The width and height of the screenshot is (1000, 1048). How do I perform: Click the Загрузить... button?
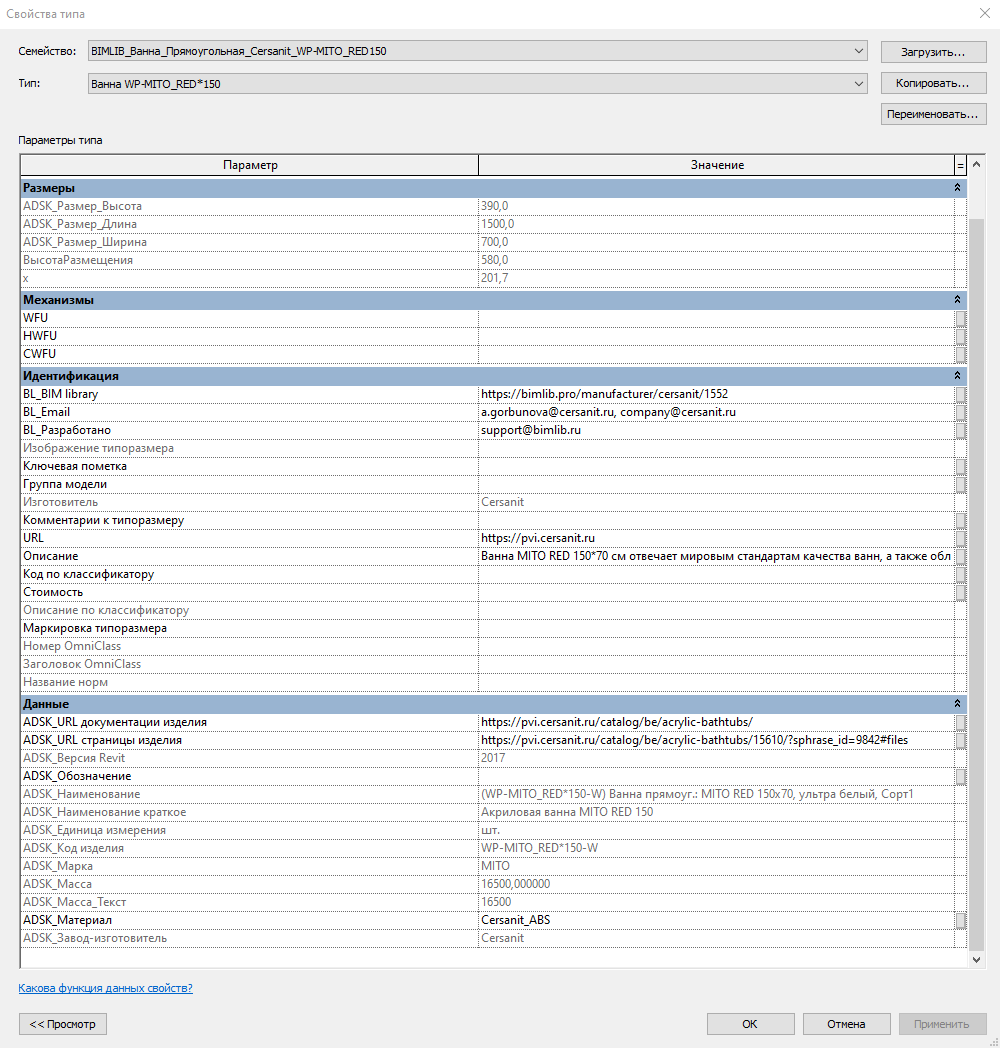[x=933, y=51]
